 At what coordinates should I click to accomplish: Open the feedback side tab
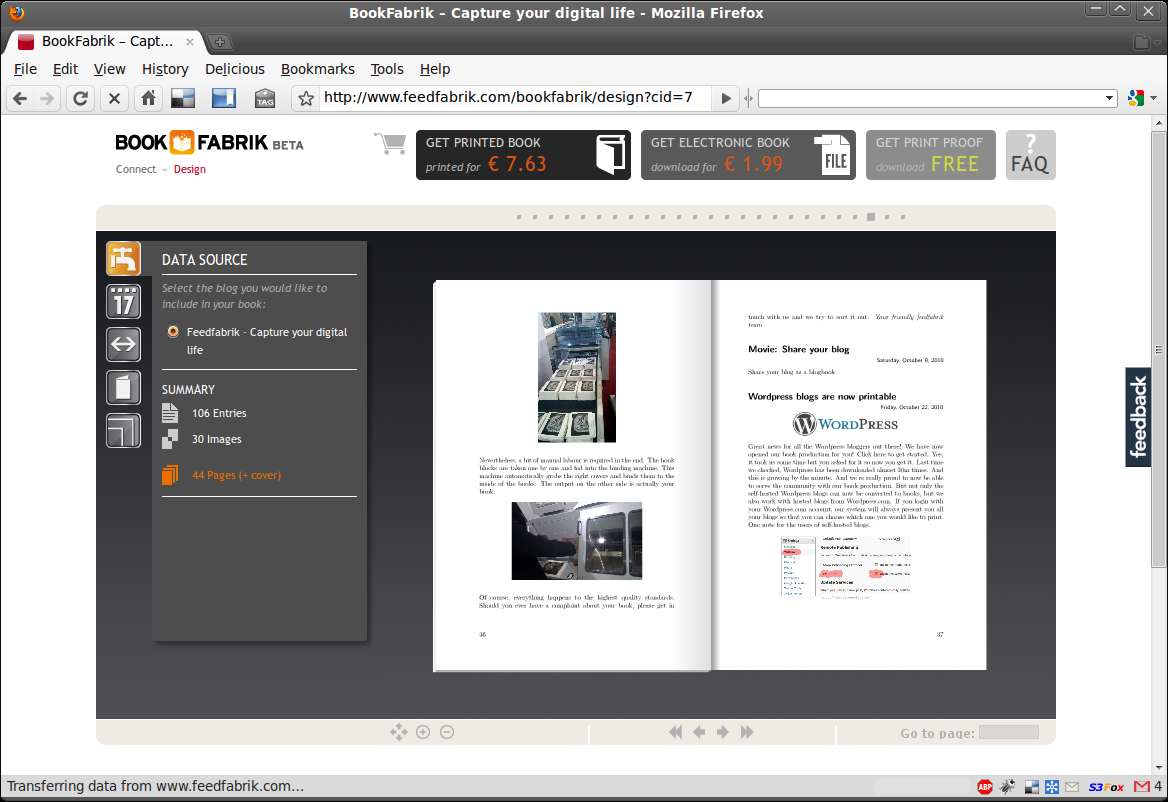1137,416
